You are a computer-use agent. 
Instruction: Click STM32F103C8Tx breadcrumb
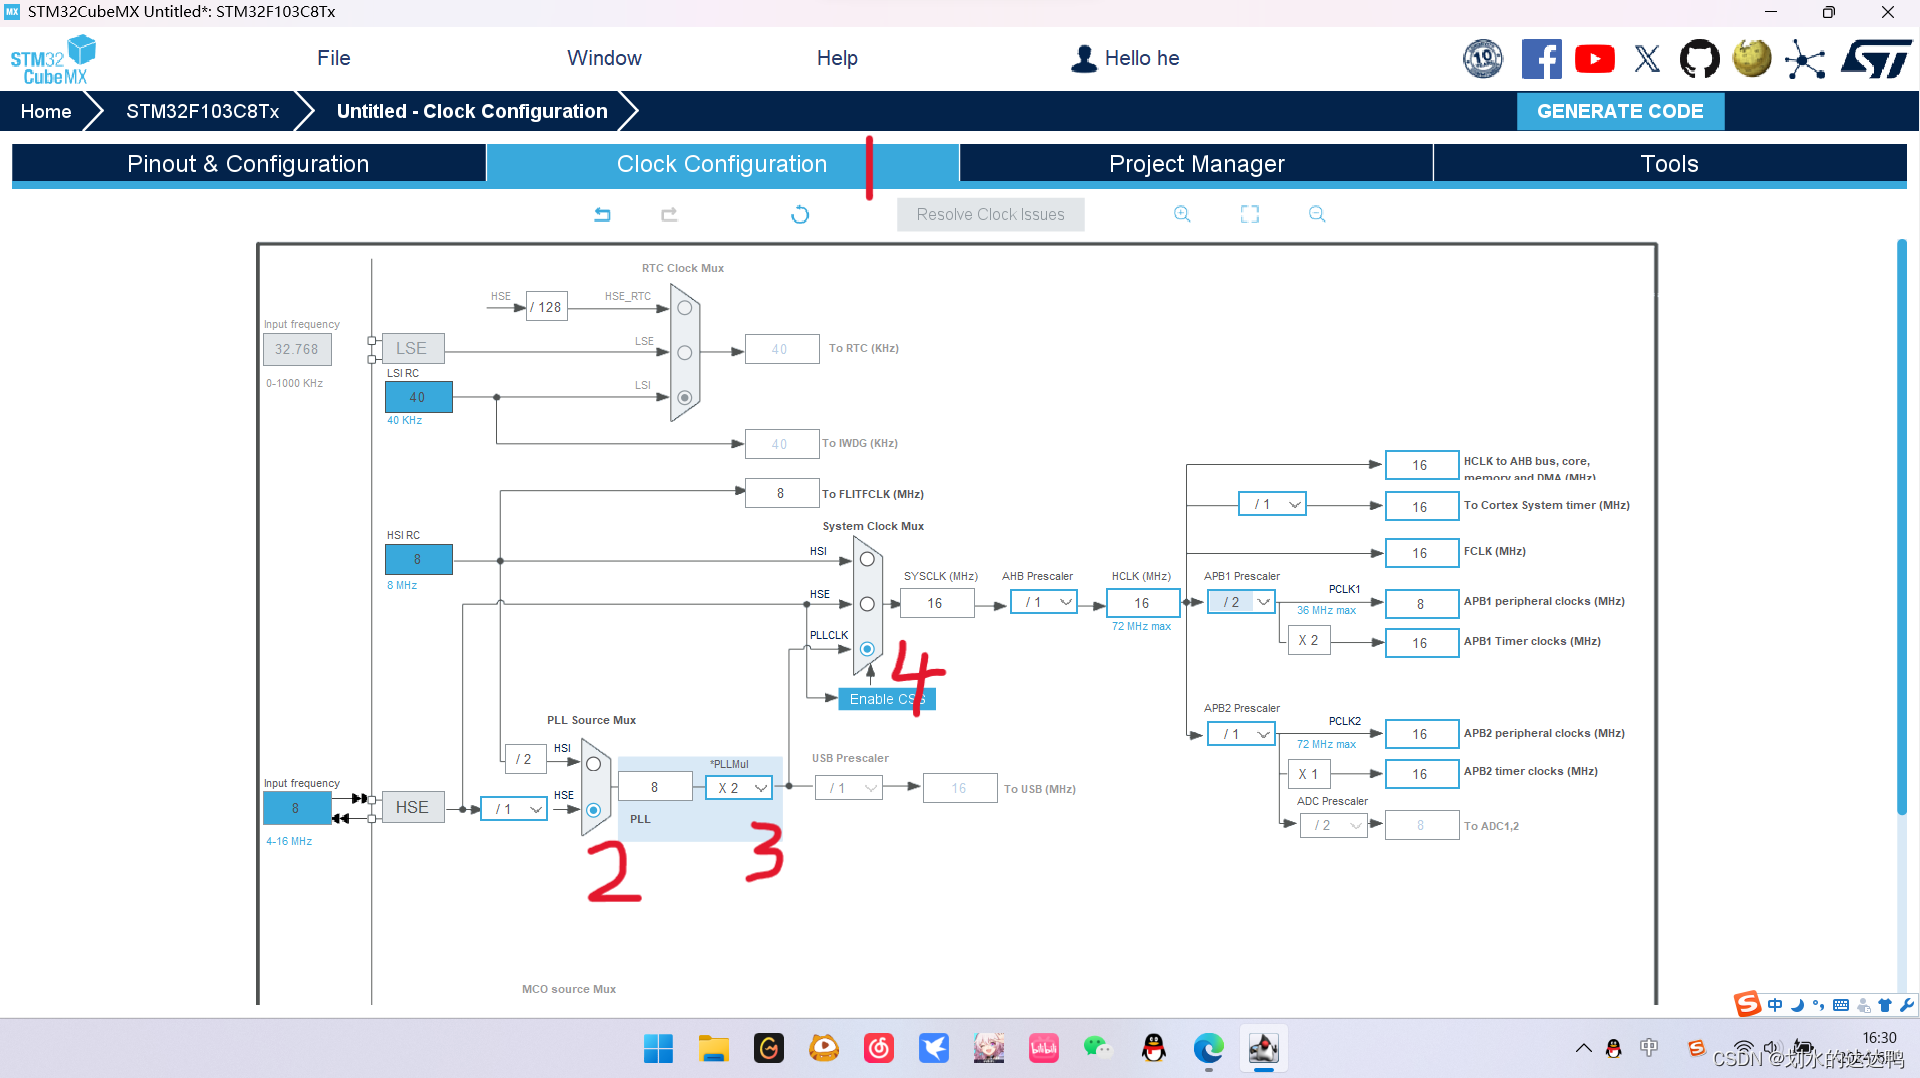point(202,111)
